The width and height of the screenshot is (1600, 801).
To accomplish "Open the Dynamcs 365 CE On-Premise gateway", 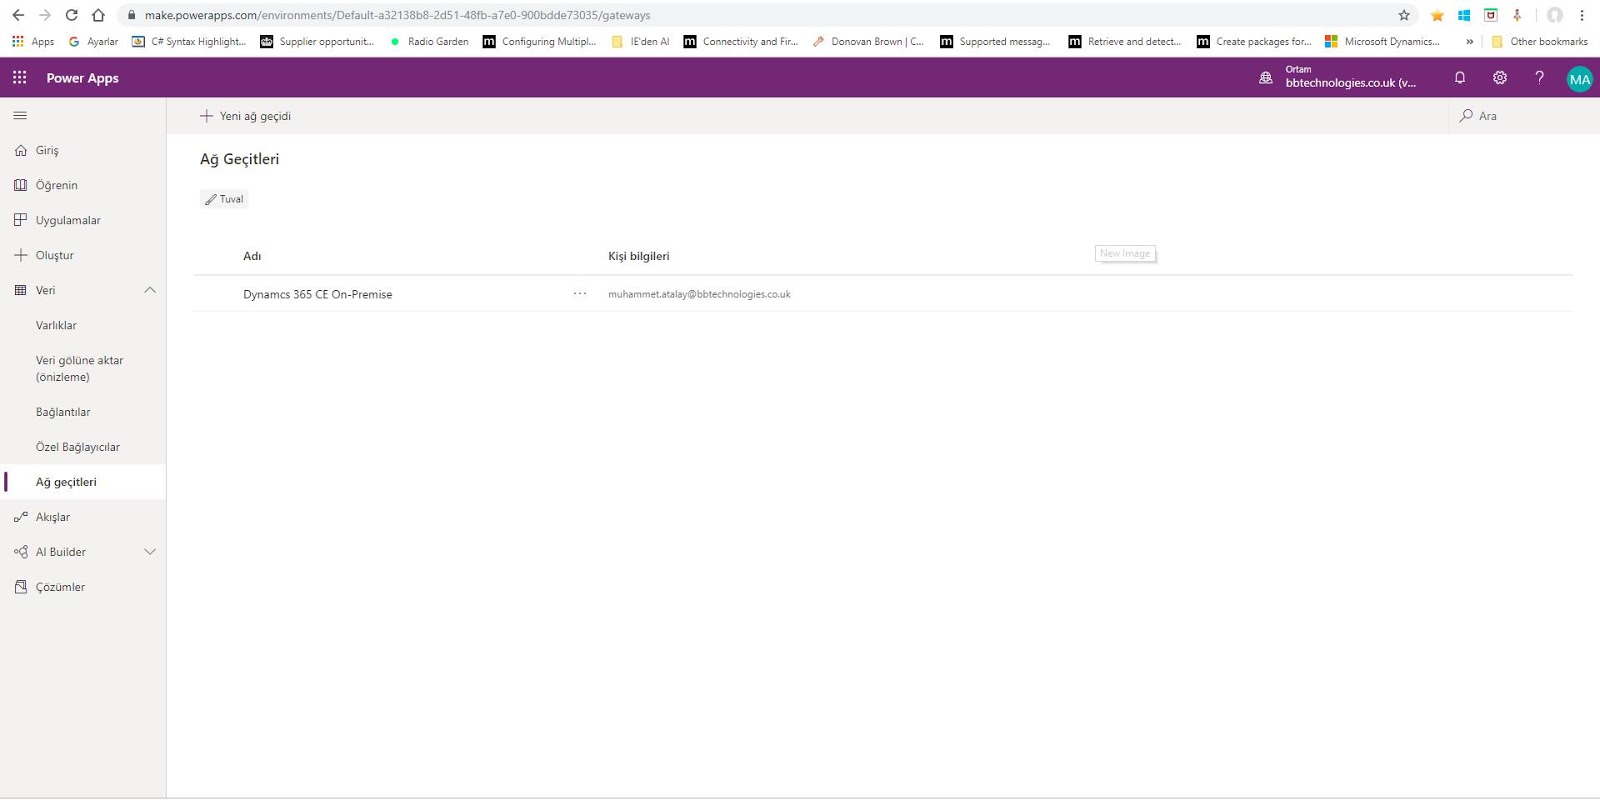I will [317, 294].
